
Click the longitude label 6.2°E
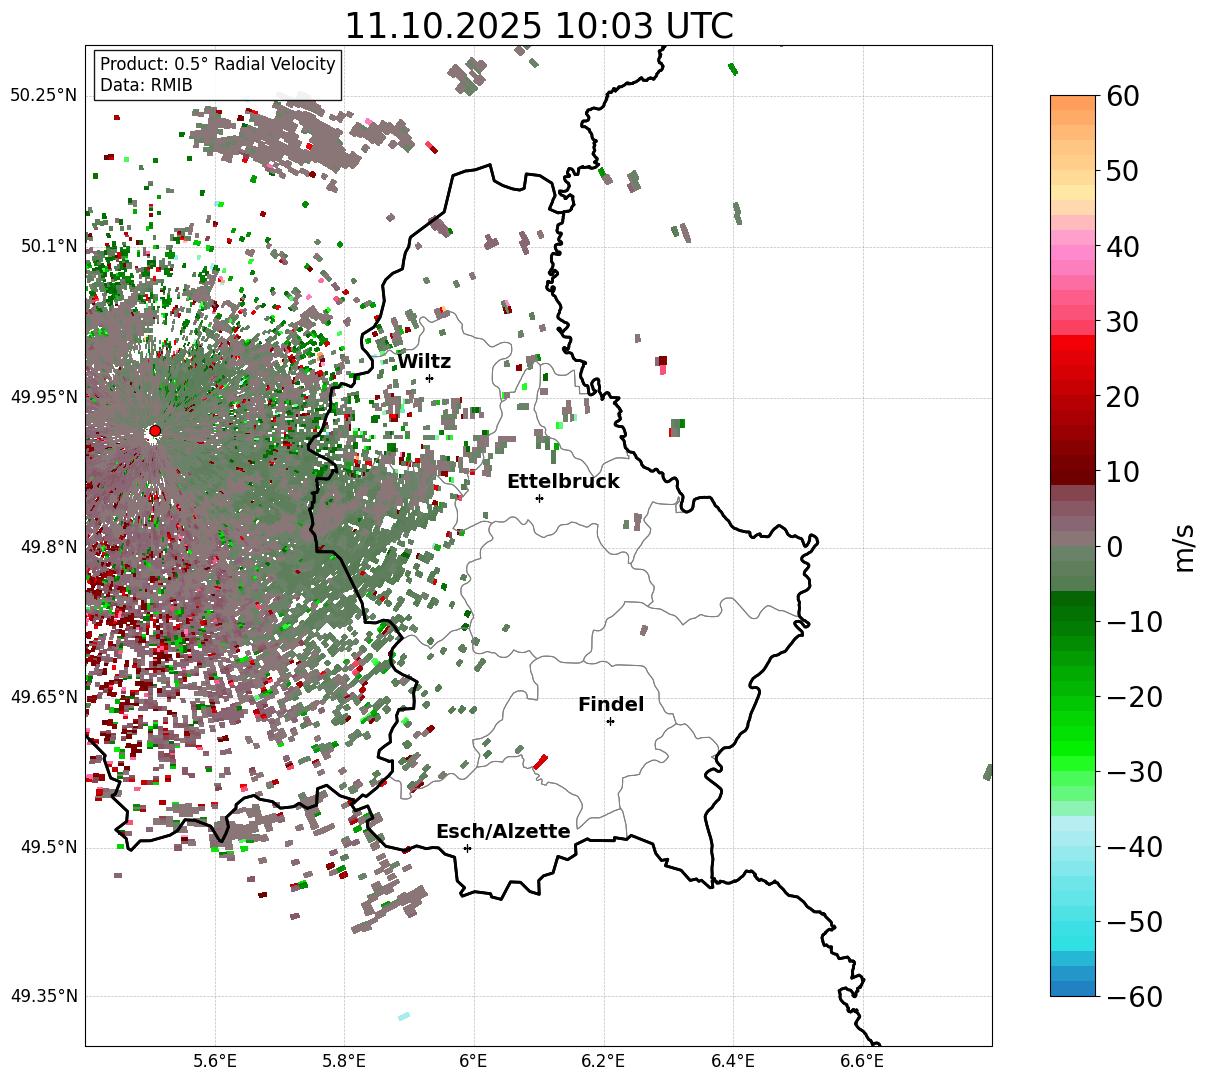click(x=603, y=1061)
